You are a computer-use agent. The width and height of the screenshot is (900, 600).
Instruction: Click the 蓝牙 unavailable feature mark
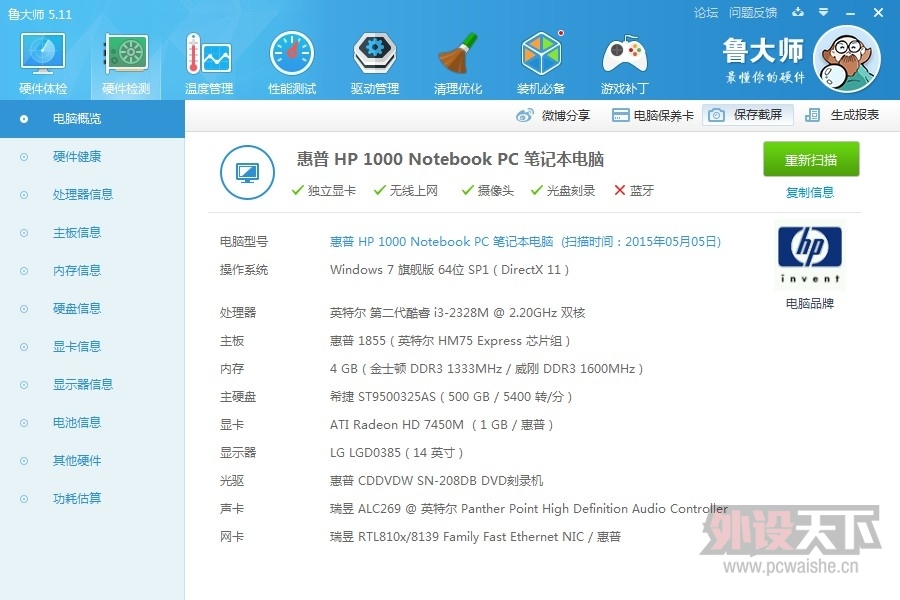coord(634,191)
